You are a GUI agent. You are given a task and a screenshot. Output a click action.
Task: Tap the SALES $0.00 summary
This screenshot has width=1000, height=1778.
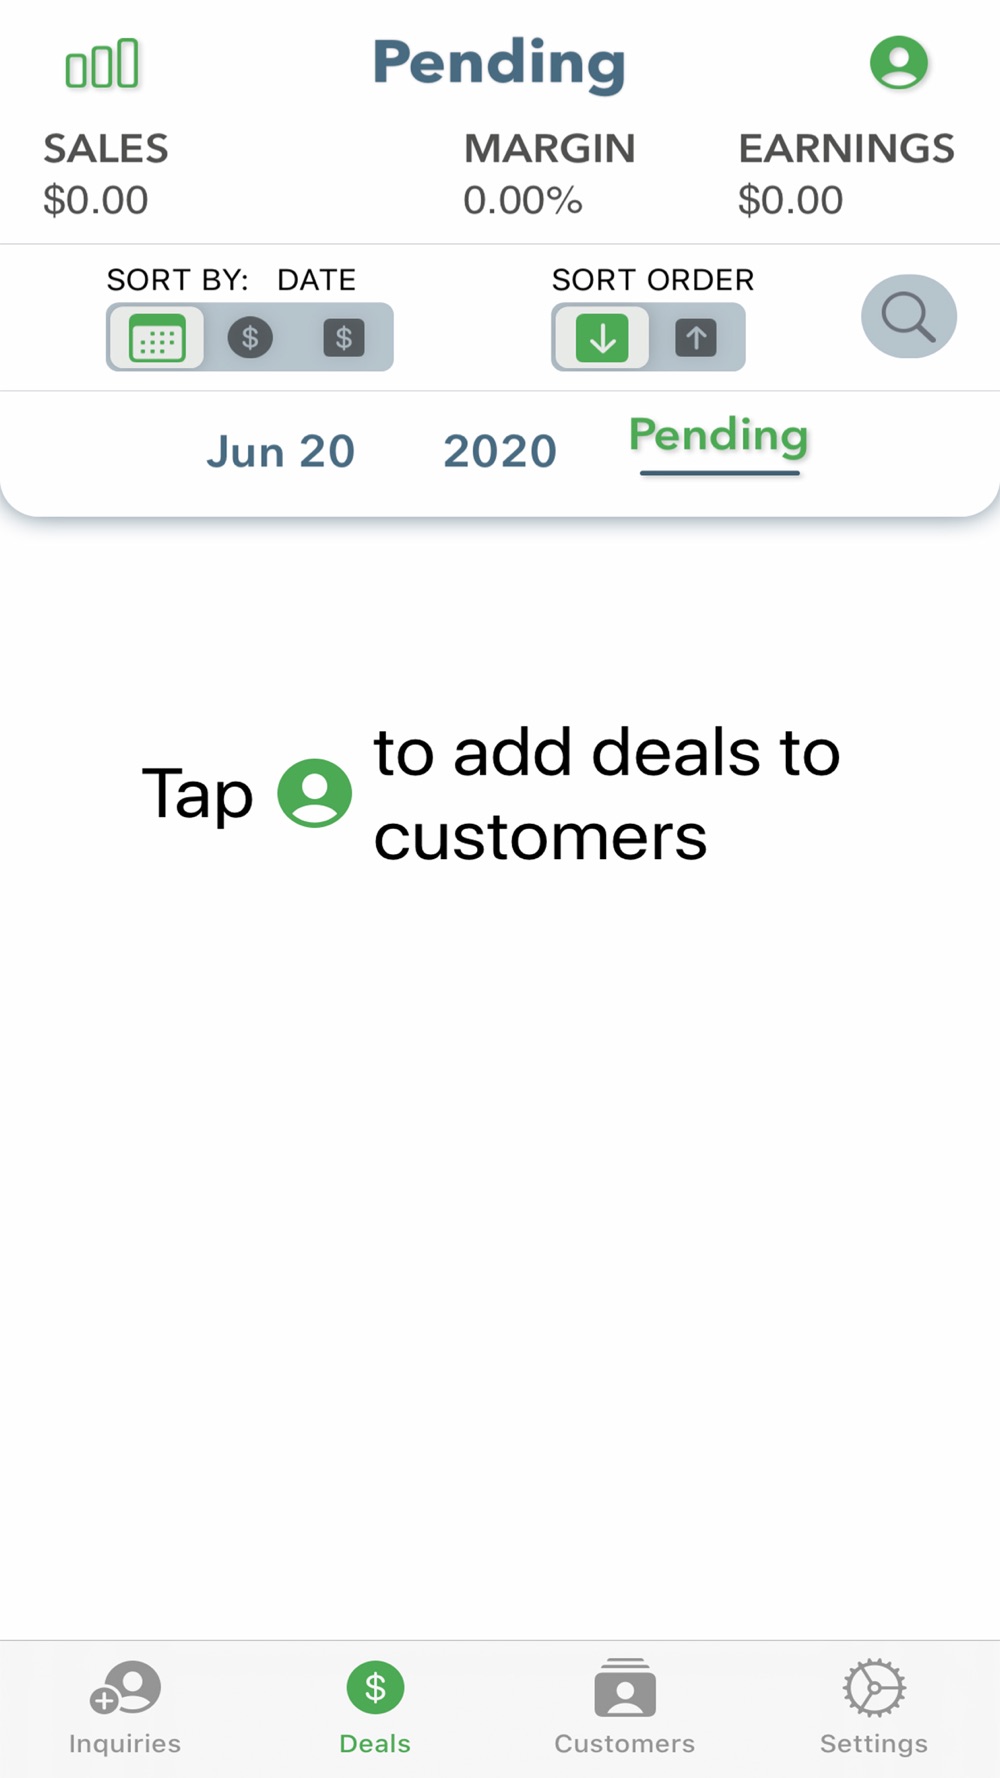pos(105,174)
